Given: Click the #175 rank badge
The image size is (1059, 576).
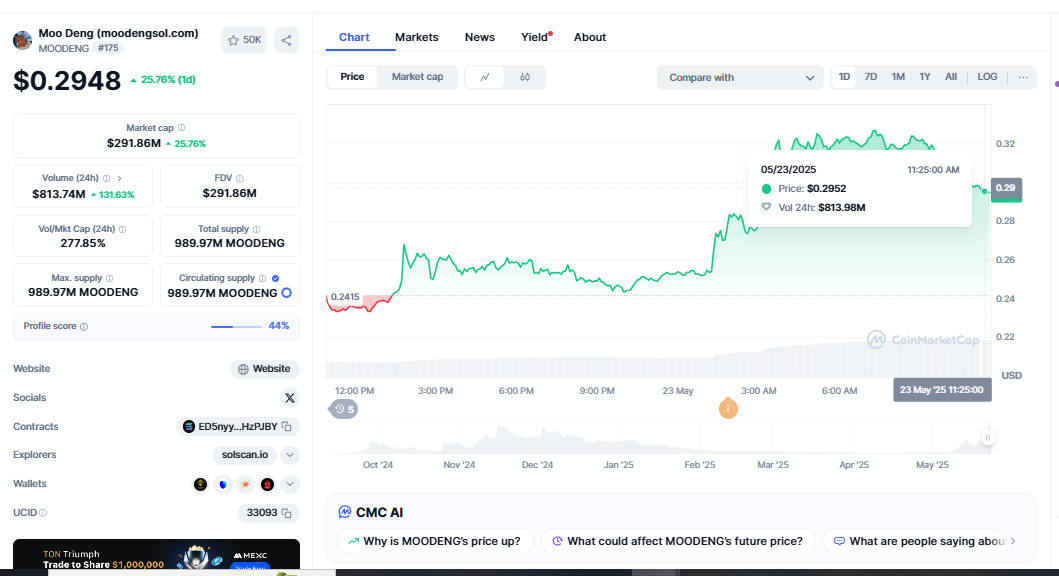Looking at the screenshot, I should point(108,48).
